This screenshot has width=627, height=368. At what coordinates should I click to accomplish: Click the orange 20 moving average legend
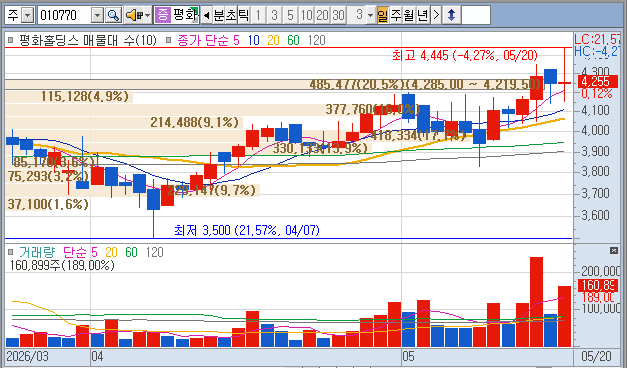pyautogui.click(x=273, y=40)
